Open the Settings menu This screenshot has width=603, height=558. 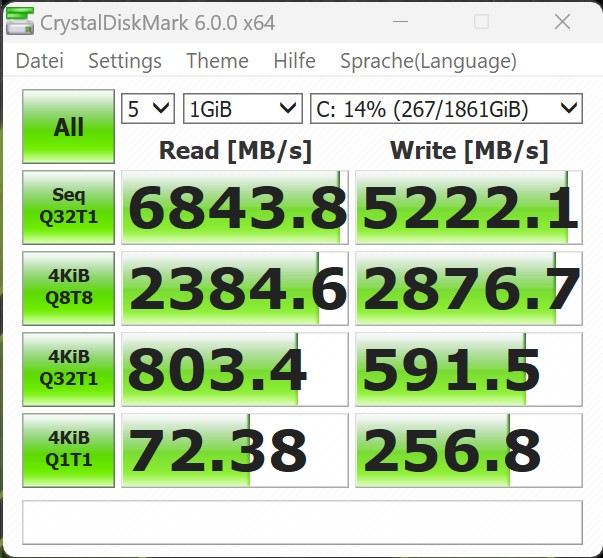pos(125,61)
